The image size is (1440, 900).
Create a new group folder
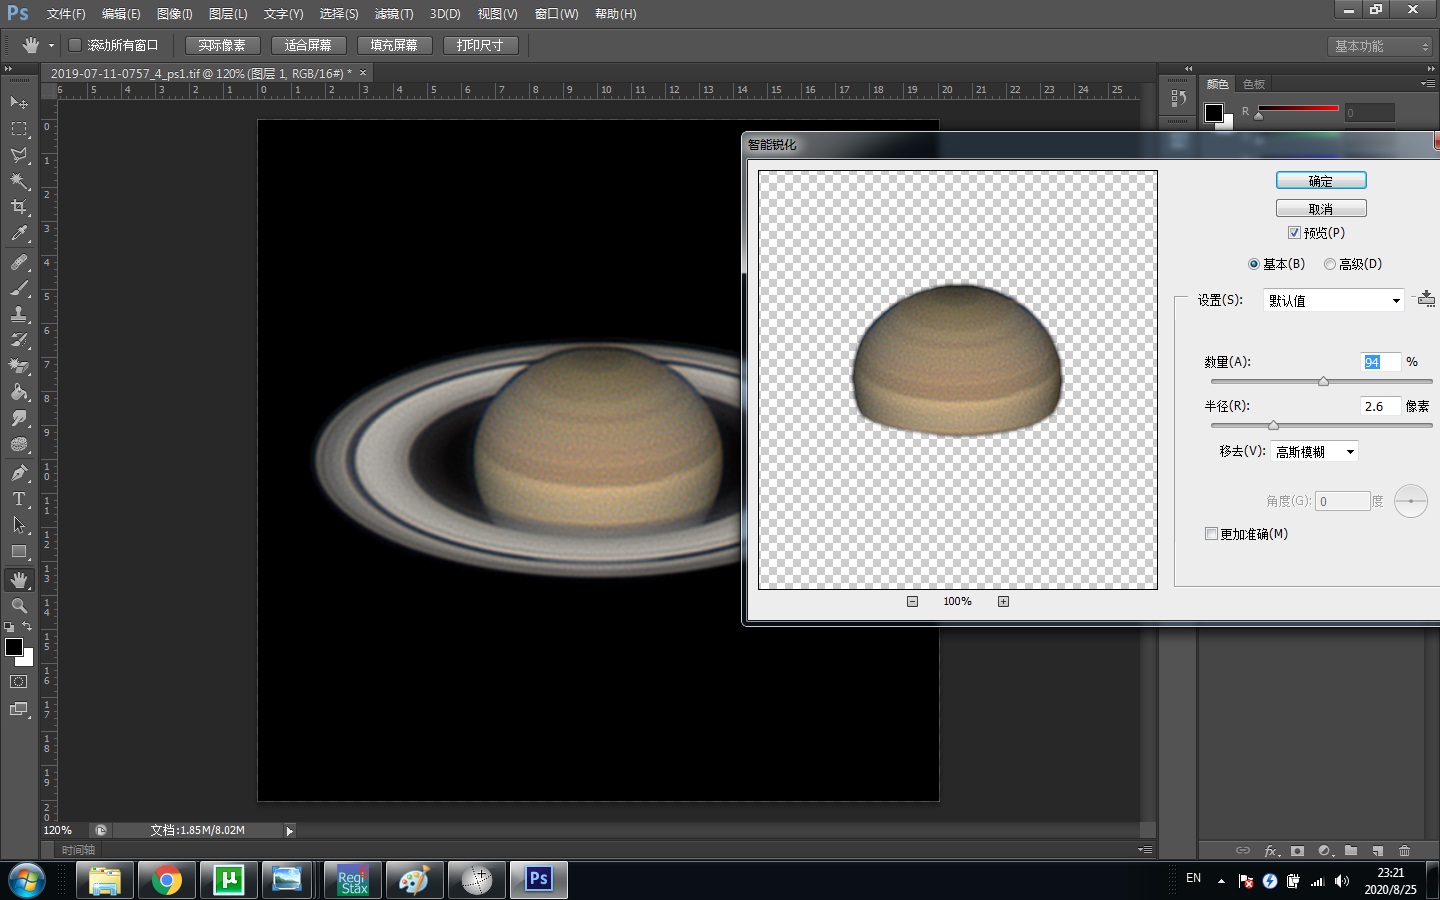pyautogui.click(x=1351, y=851)
